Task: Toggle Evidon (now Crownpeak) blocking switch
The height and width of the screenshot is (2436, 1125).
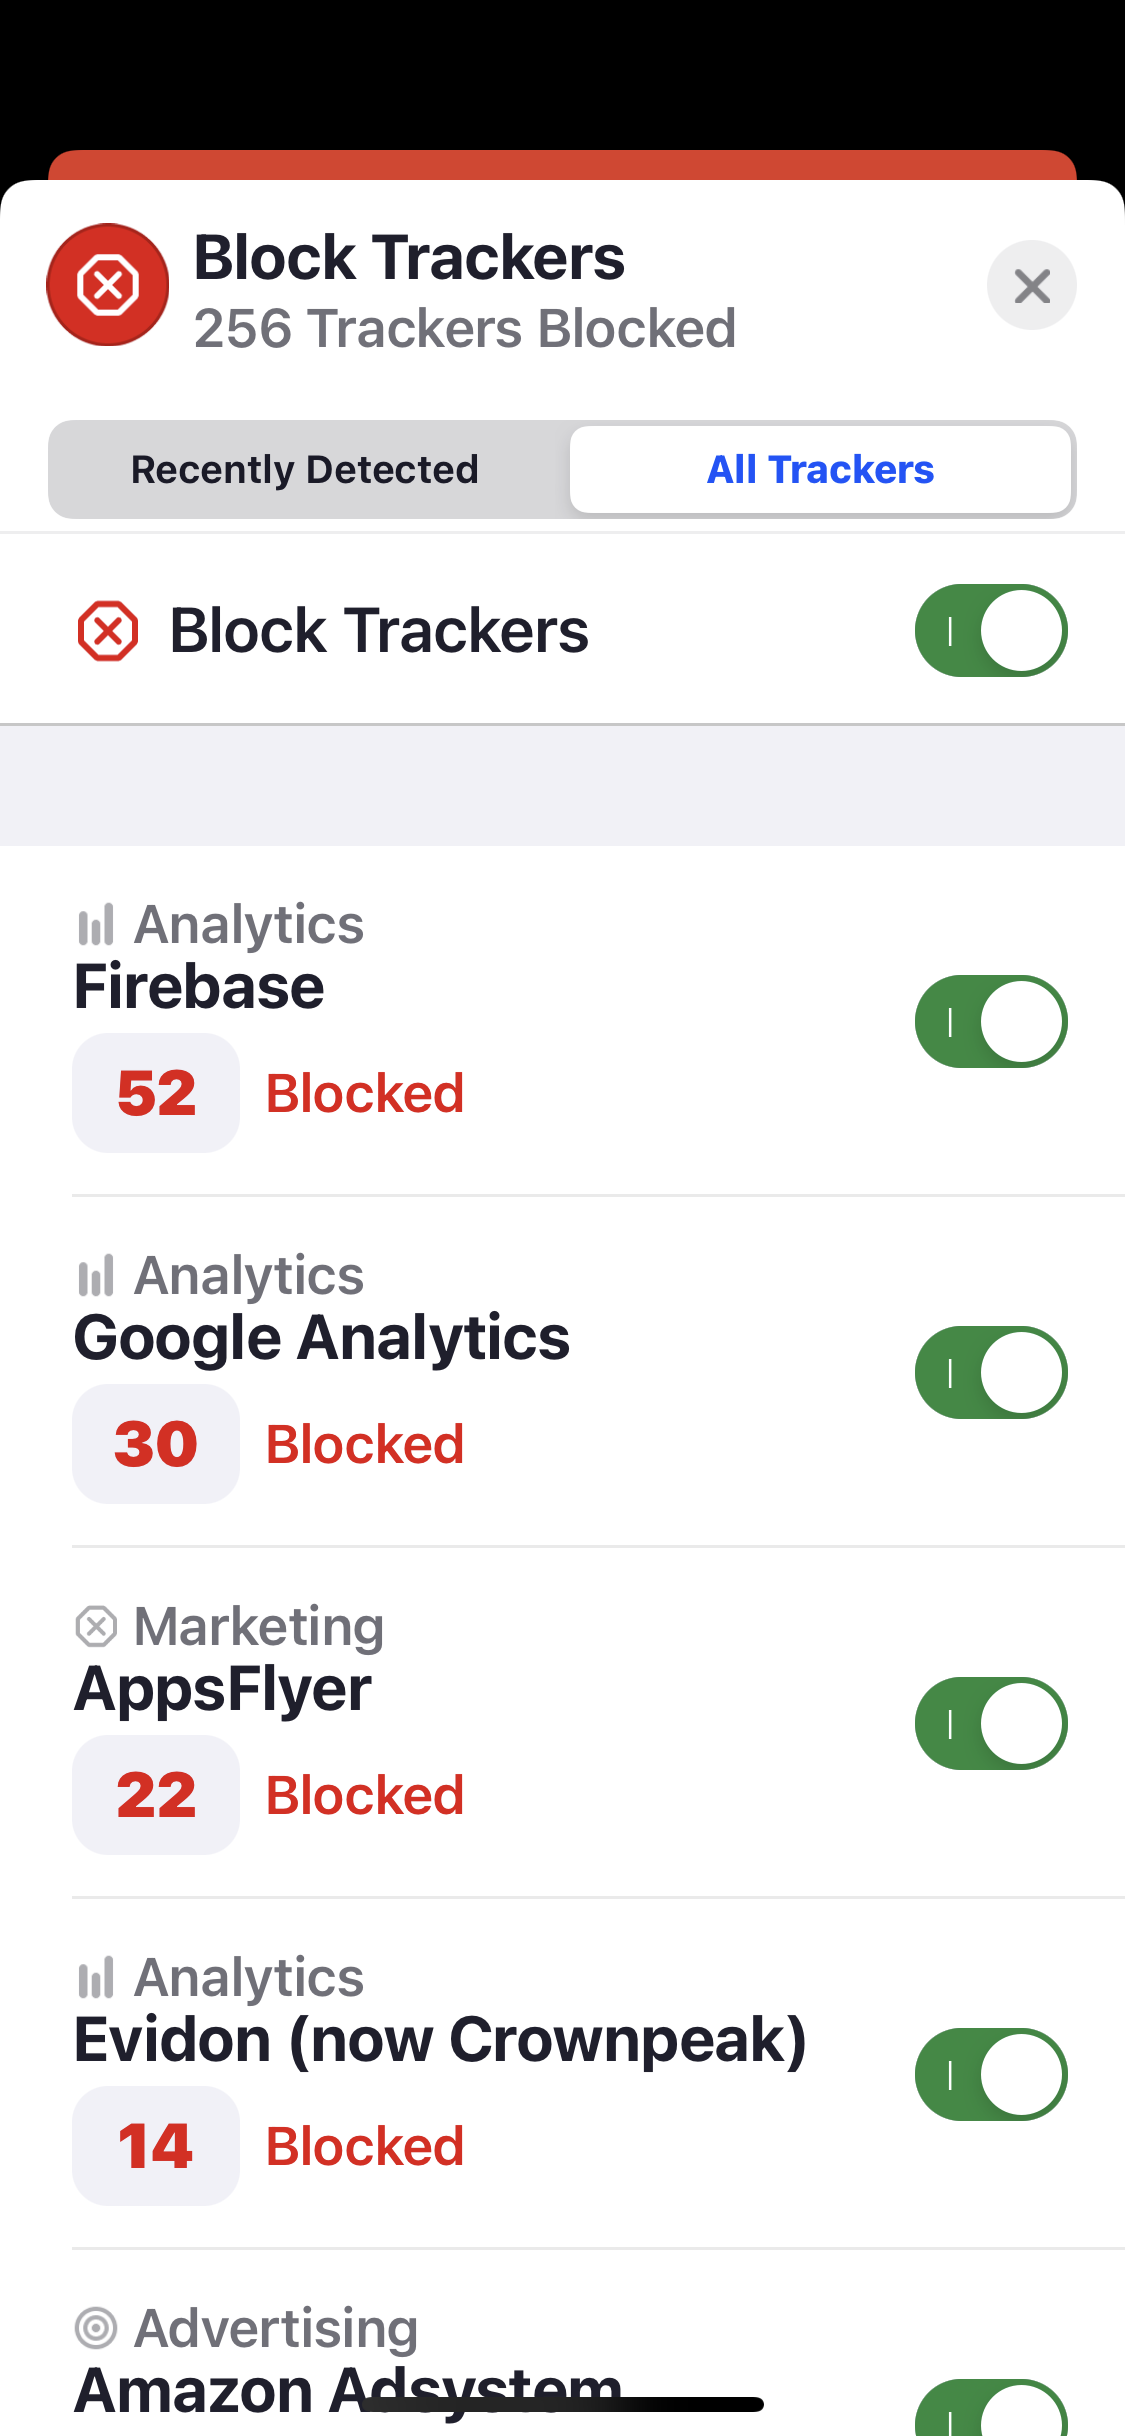Action: pyautogui.click(x=990, y=2074)
